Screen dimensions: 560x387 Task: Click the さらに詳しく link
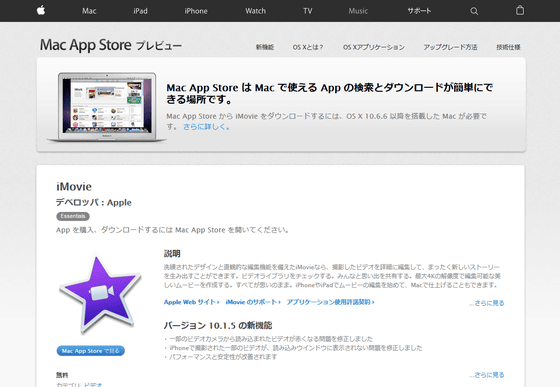point(206,127)
